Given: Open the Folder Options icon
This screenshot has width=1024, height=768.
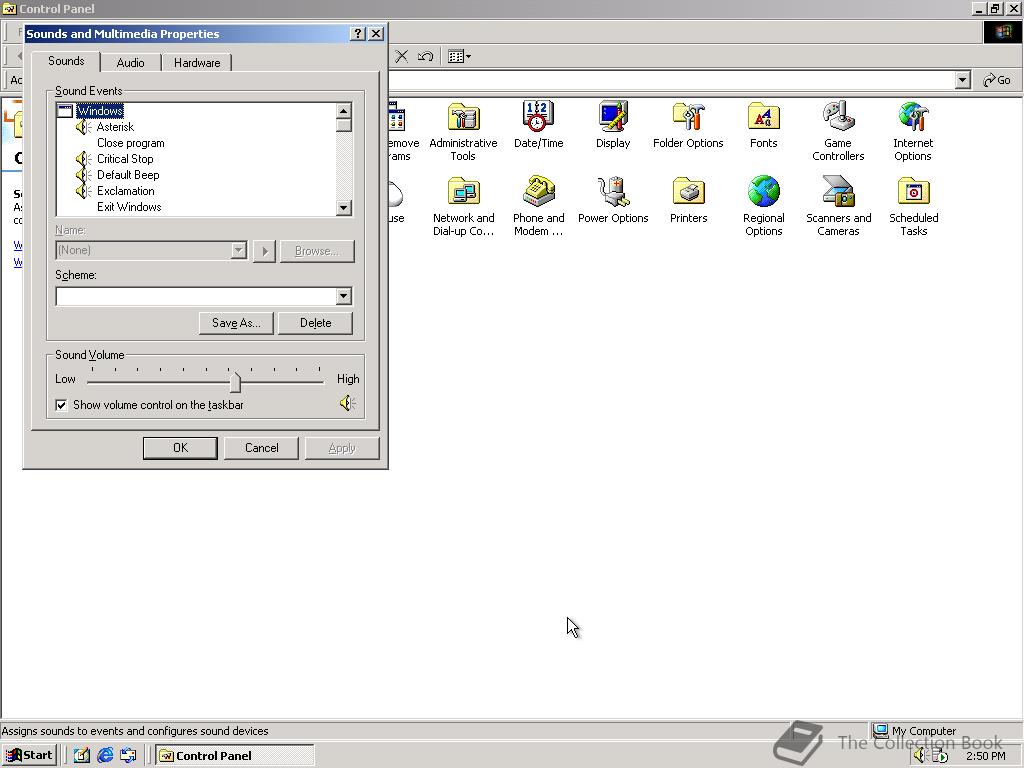Looking at the screenshot, I should [x=688, y=117].
